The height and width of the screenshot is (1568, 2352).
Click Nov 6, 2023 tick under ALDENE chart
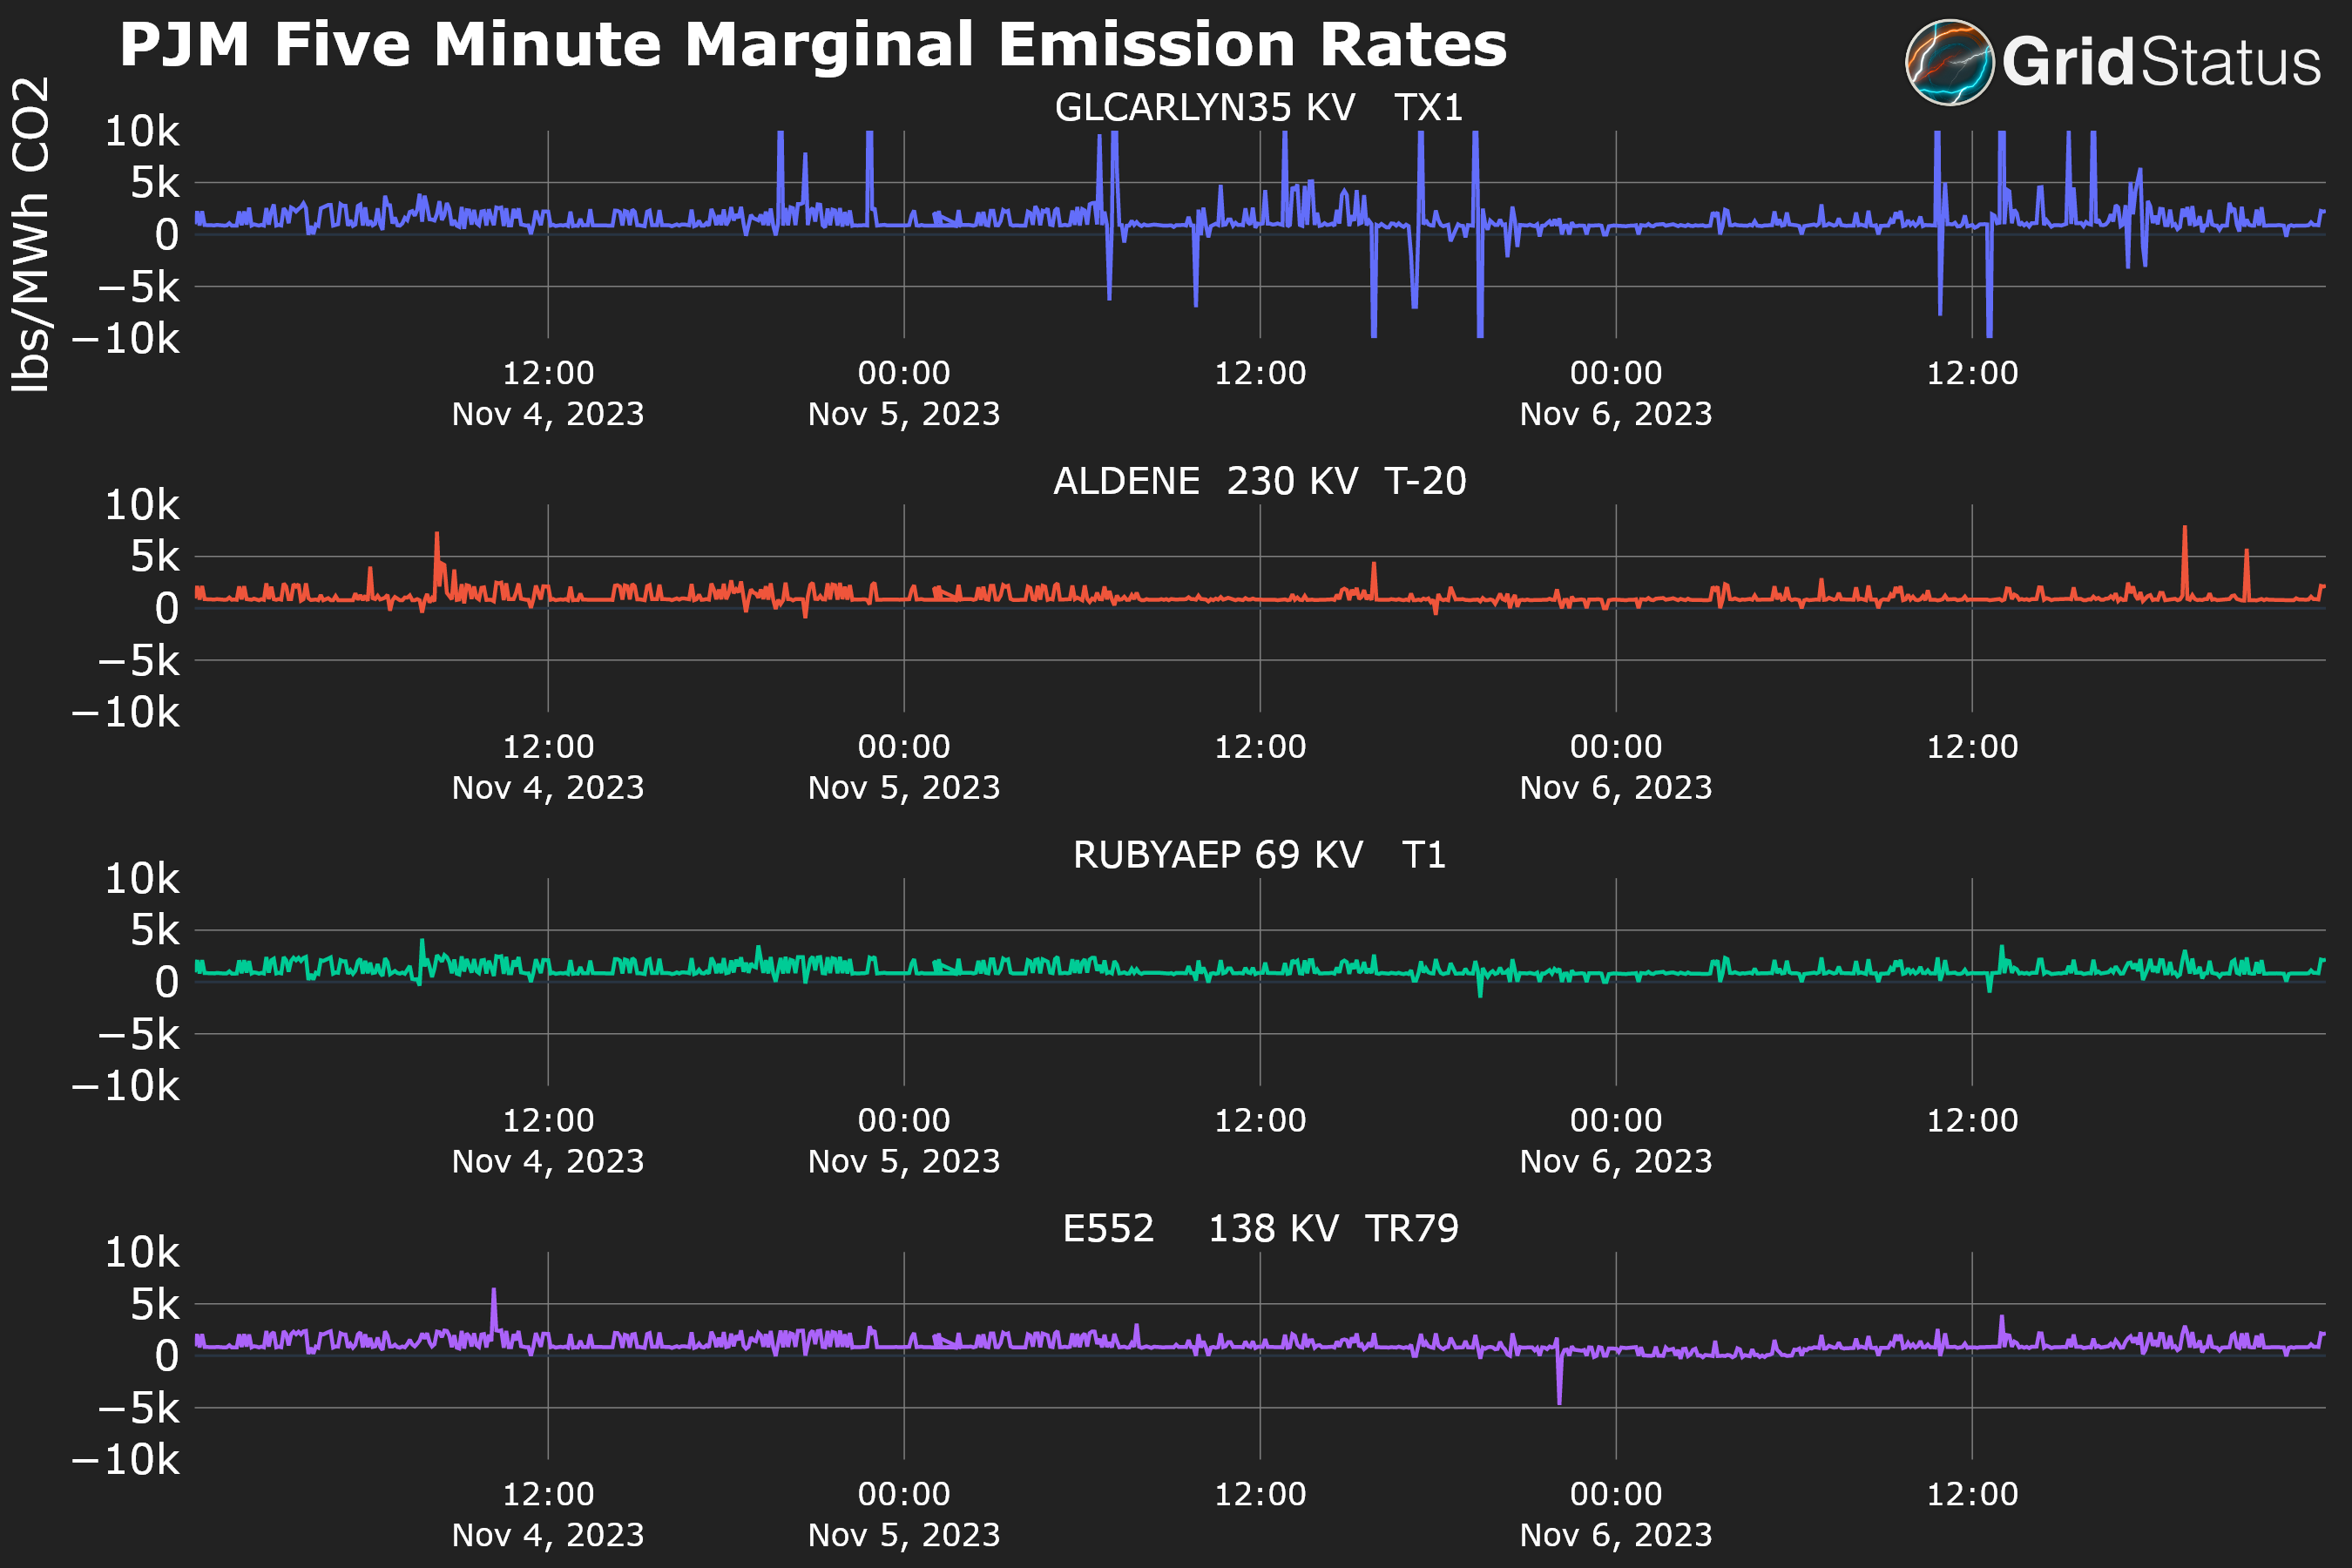pyautogui.click(x=1615, y=787)
